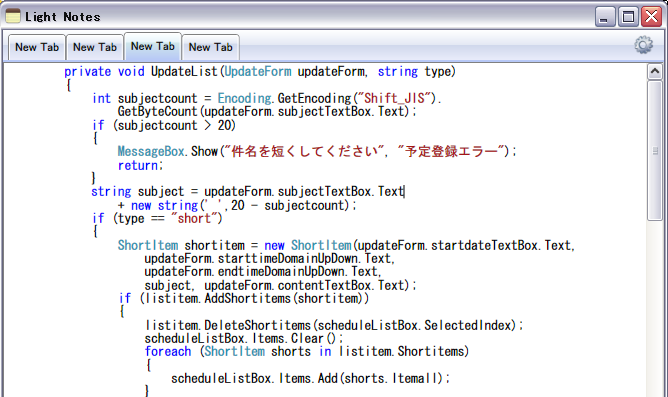The height and width of the screenshot is (397, 668).
Task: Click the vertical scrollbar thumb
Action: [655, 151]
